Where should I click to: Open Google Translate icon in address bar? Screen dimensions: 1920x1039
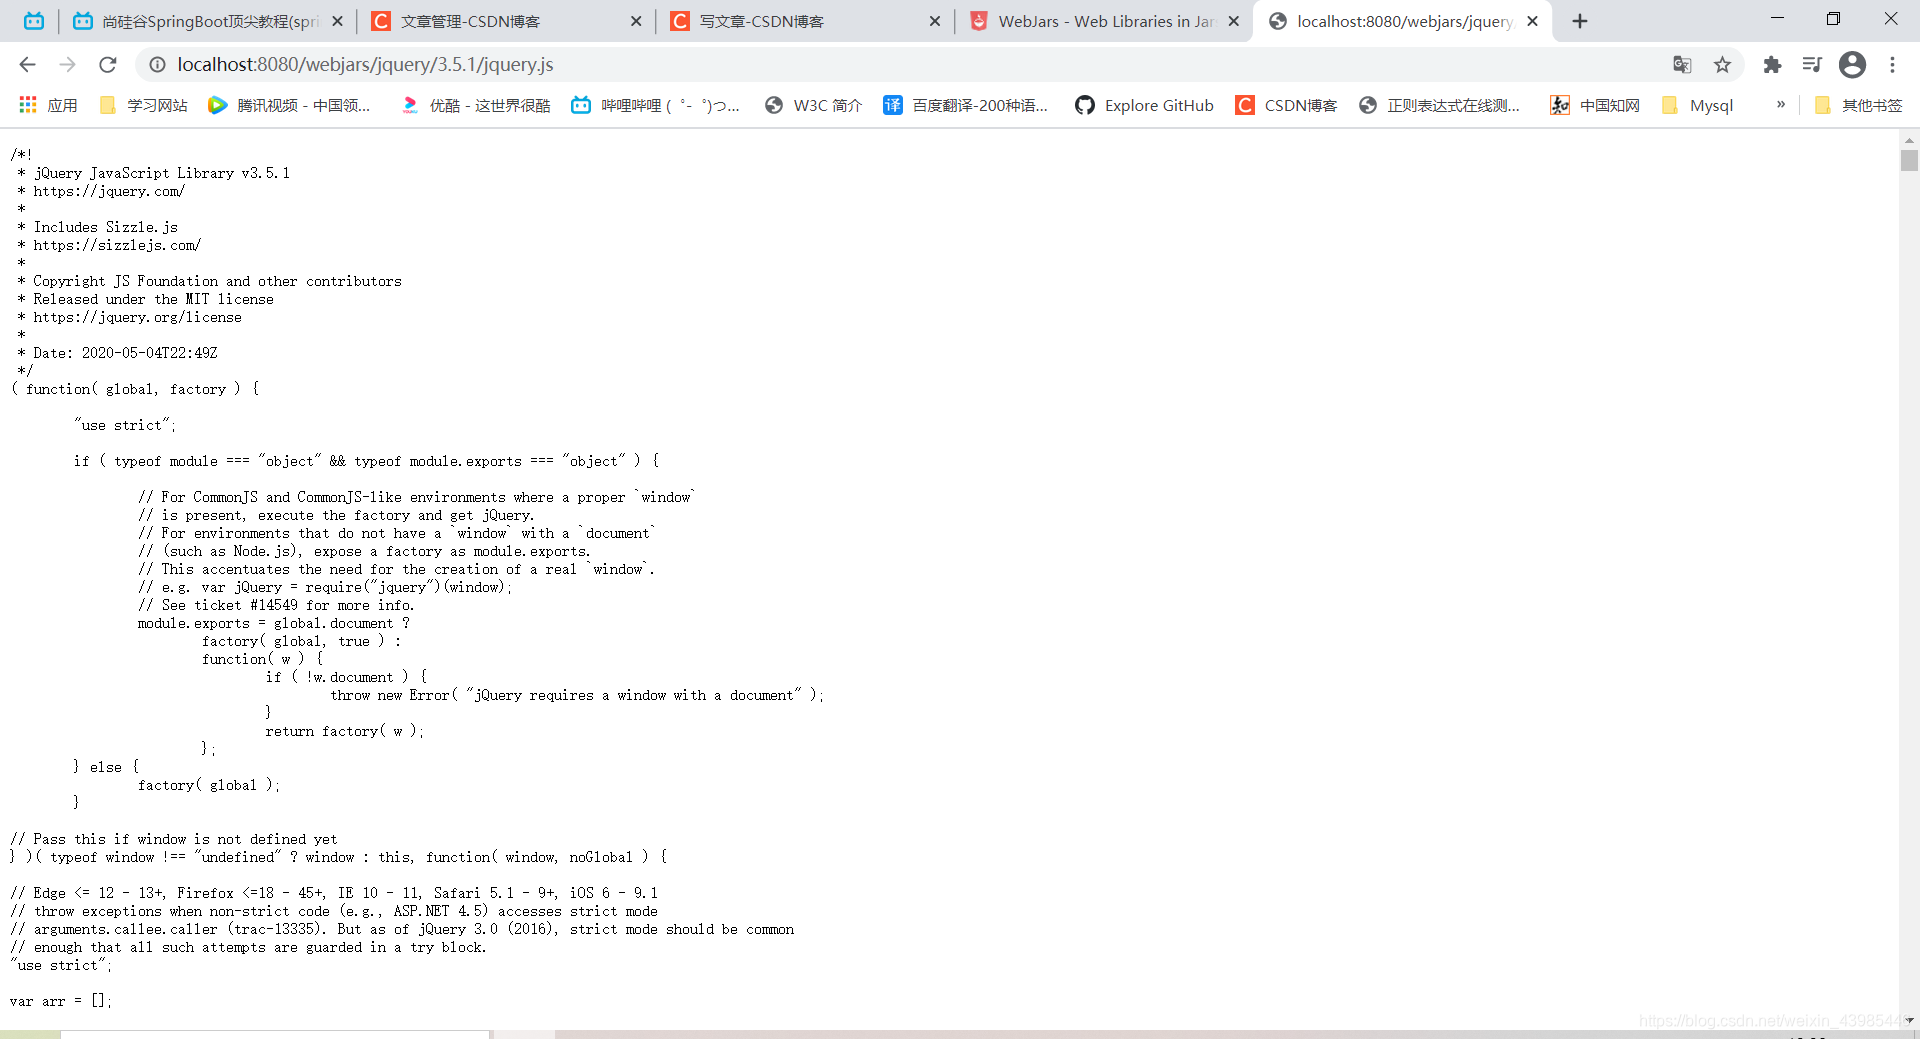pos(1682,65)
